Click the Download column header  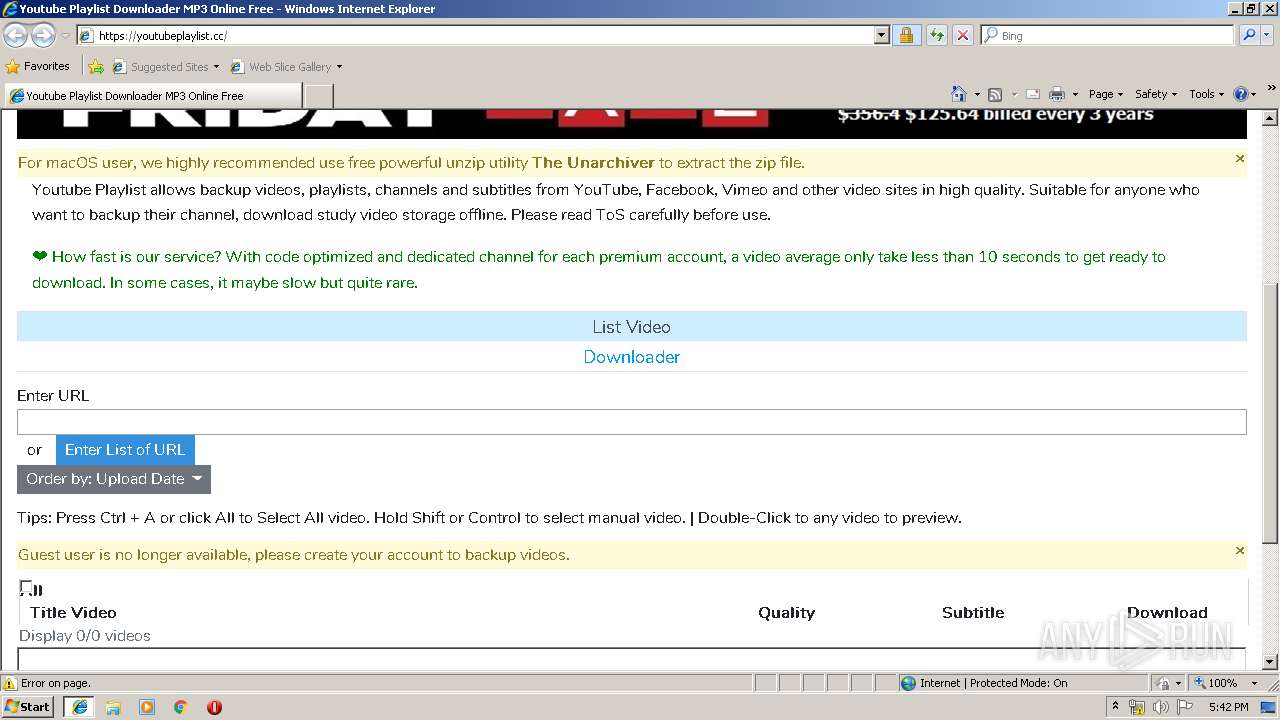[1167, 613]
